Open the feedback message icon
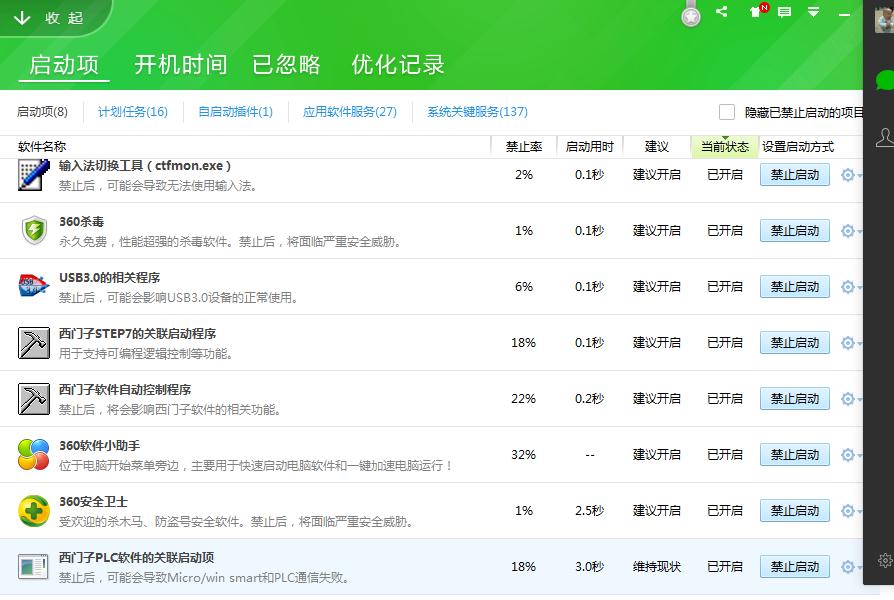The width and height of the screenshot is (894, 600). 785,12
